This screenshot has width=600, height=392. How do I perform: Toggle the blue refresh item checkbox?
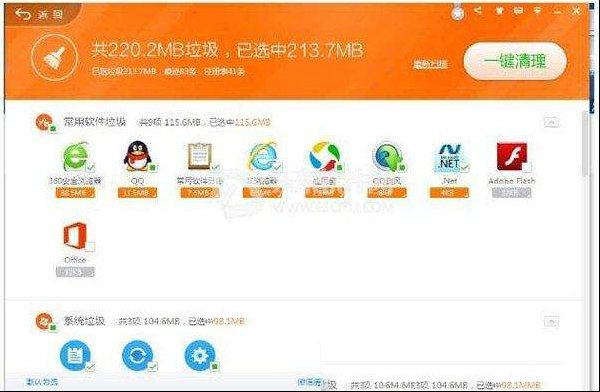(x=153, y=367)
